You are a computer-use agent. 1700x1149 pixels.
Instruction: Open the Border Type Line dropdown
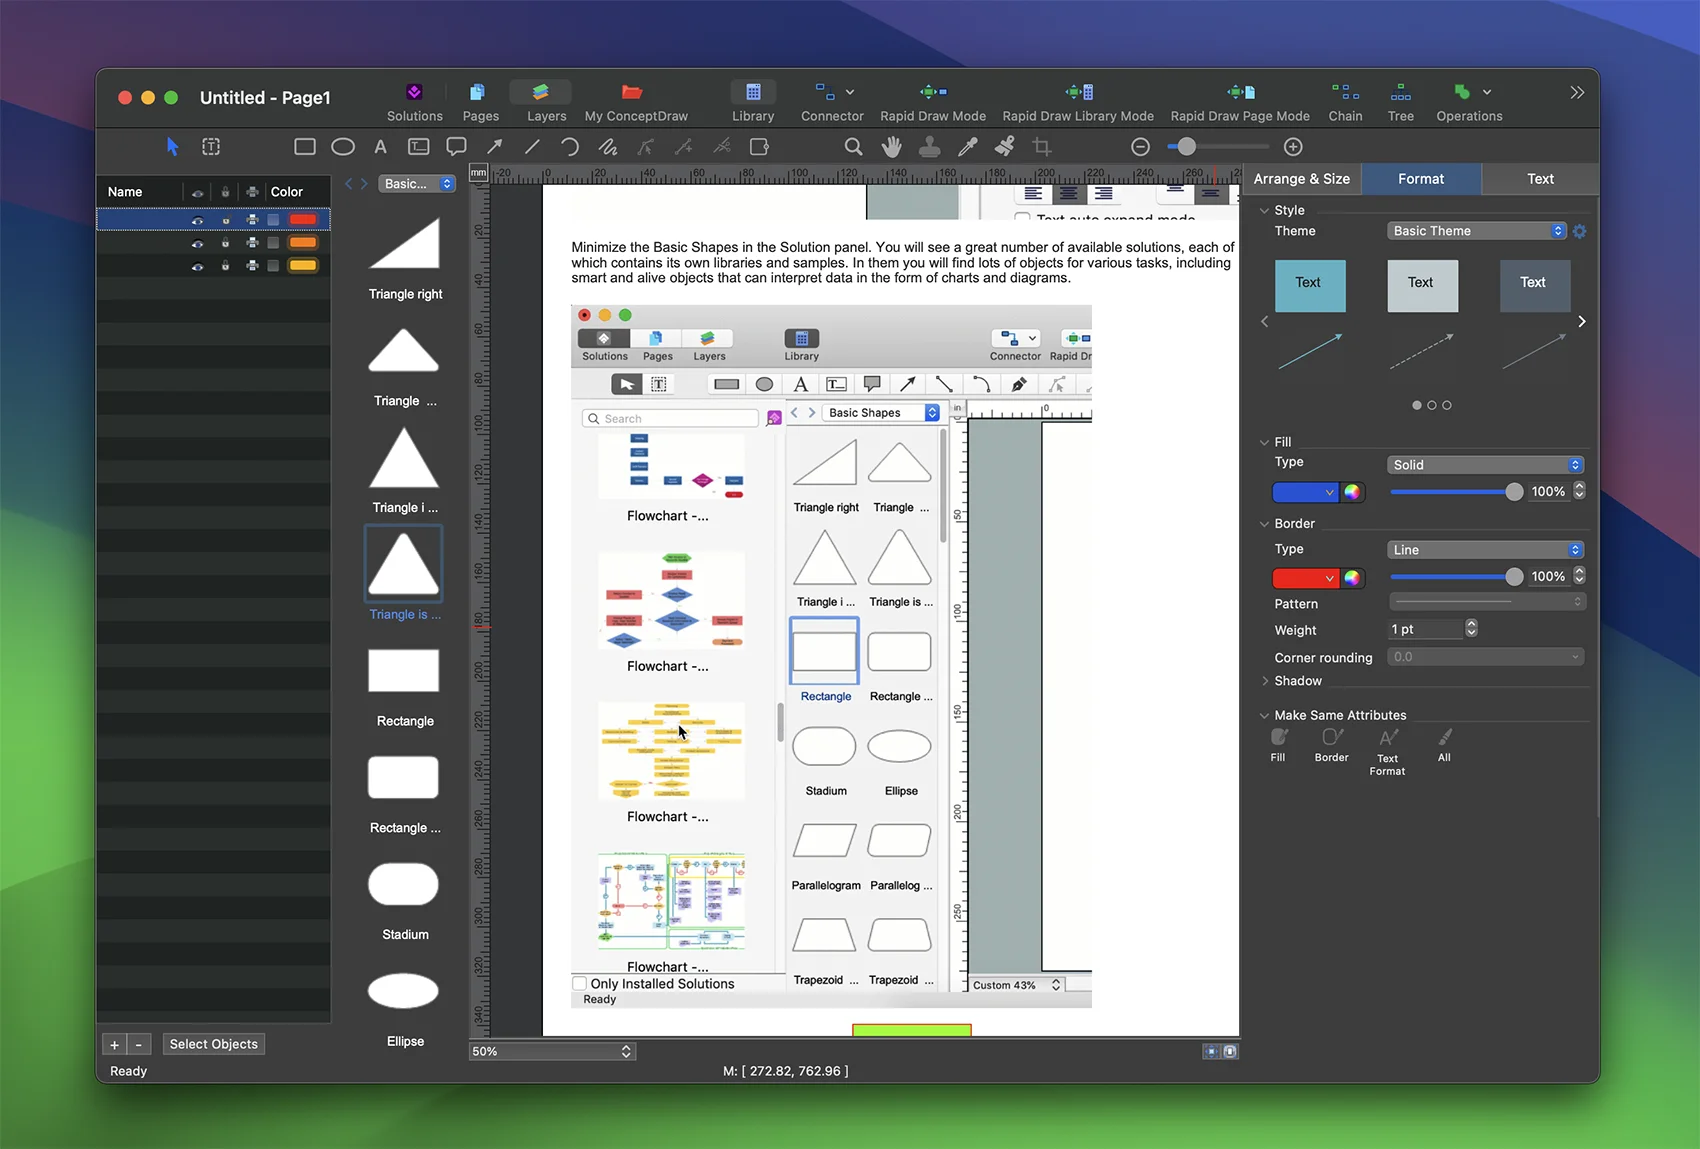click(1485, 550)
